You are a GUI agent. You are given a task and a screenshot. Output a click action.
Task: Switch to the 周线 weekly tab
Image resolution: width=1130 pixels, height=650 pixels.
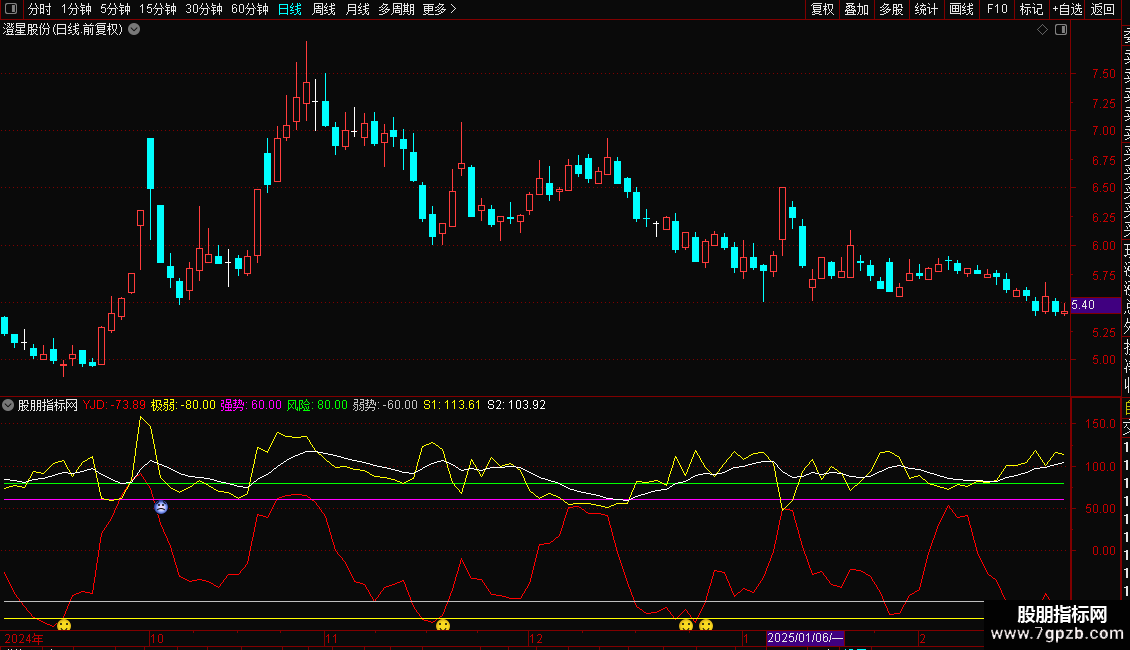click(324, 9)
